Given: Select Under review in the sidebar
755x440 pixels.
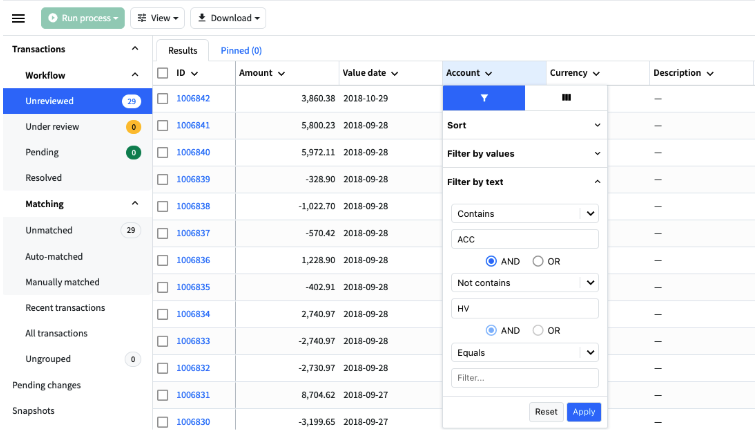Looking at the screenshot, I should [x=78, y=127].
